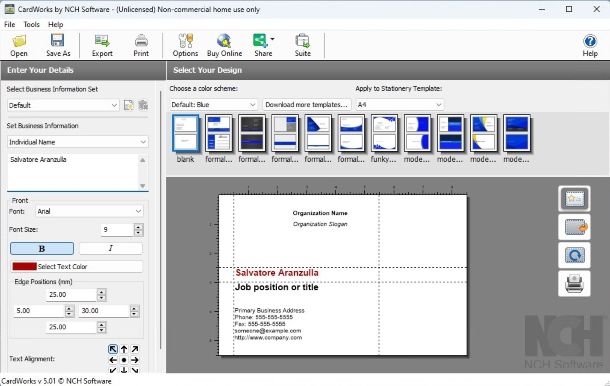The image size is (610, 386).
Task: Click the name text box containing Salvatore Aranzulla
Action: click(73, 172)
